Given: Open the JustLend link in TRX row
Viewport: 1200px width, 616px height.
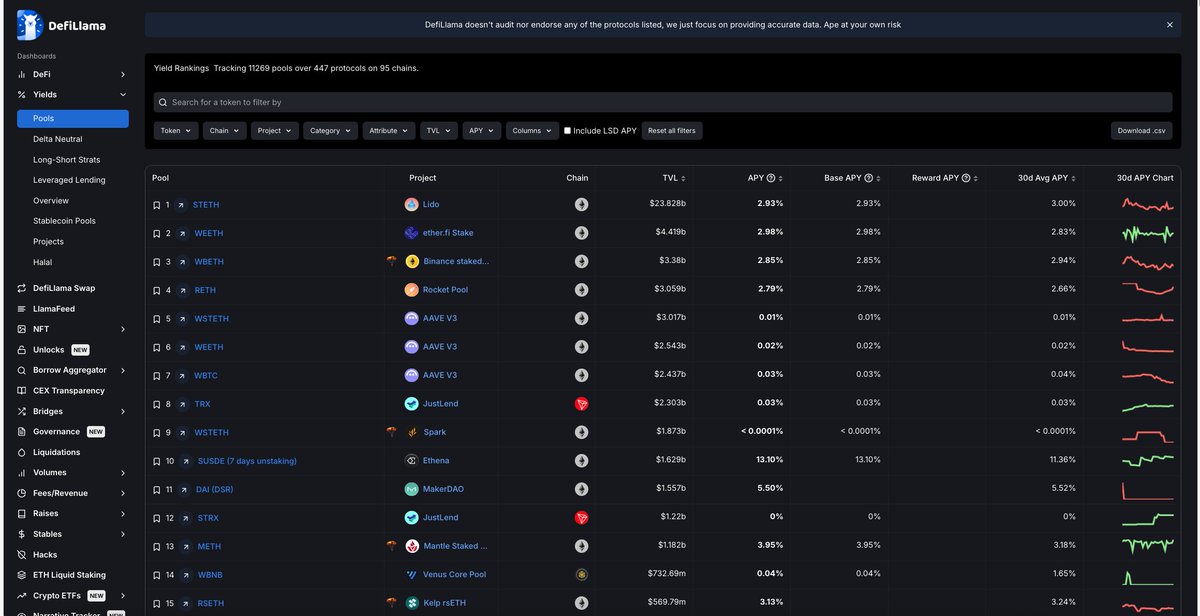Looking at the screenshot, I should pyautogui.click(x=440, y=404).
